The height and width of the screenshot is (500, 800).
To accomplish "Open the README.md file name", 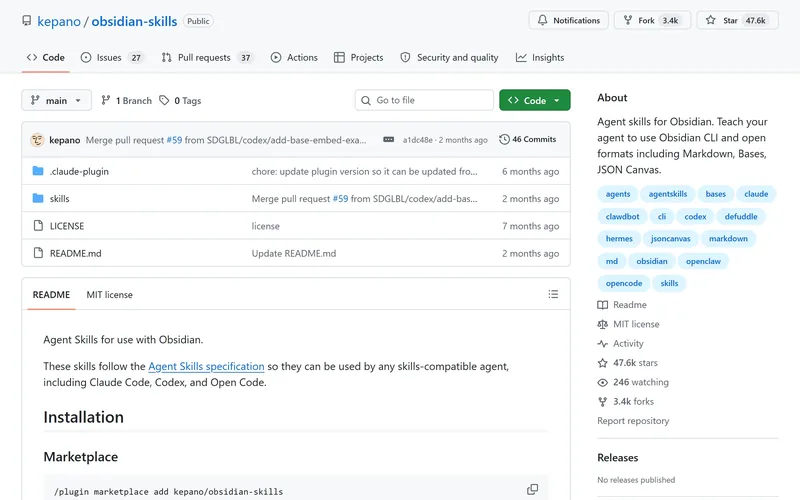I will pos(76,253).
